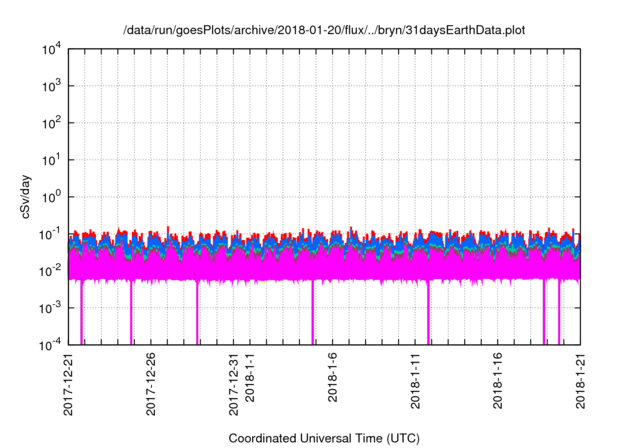Select the 10^-2 y-axis tick label

(50, 271)
